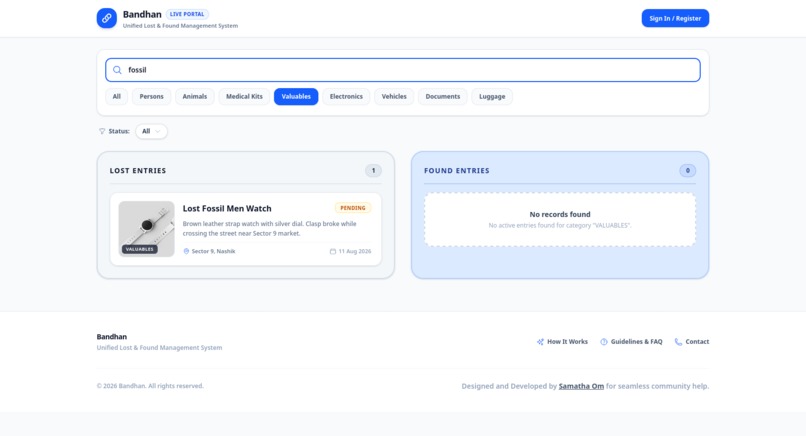
Task: Click the Bandhan header title
Action: tap(142, 14)
